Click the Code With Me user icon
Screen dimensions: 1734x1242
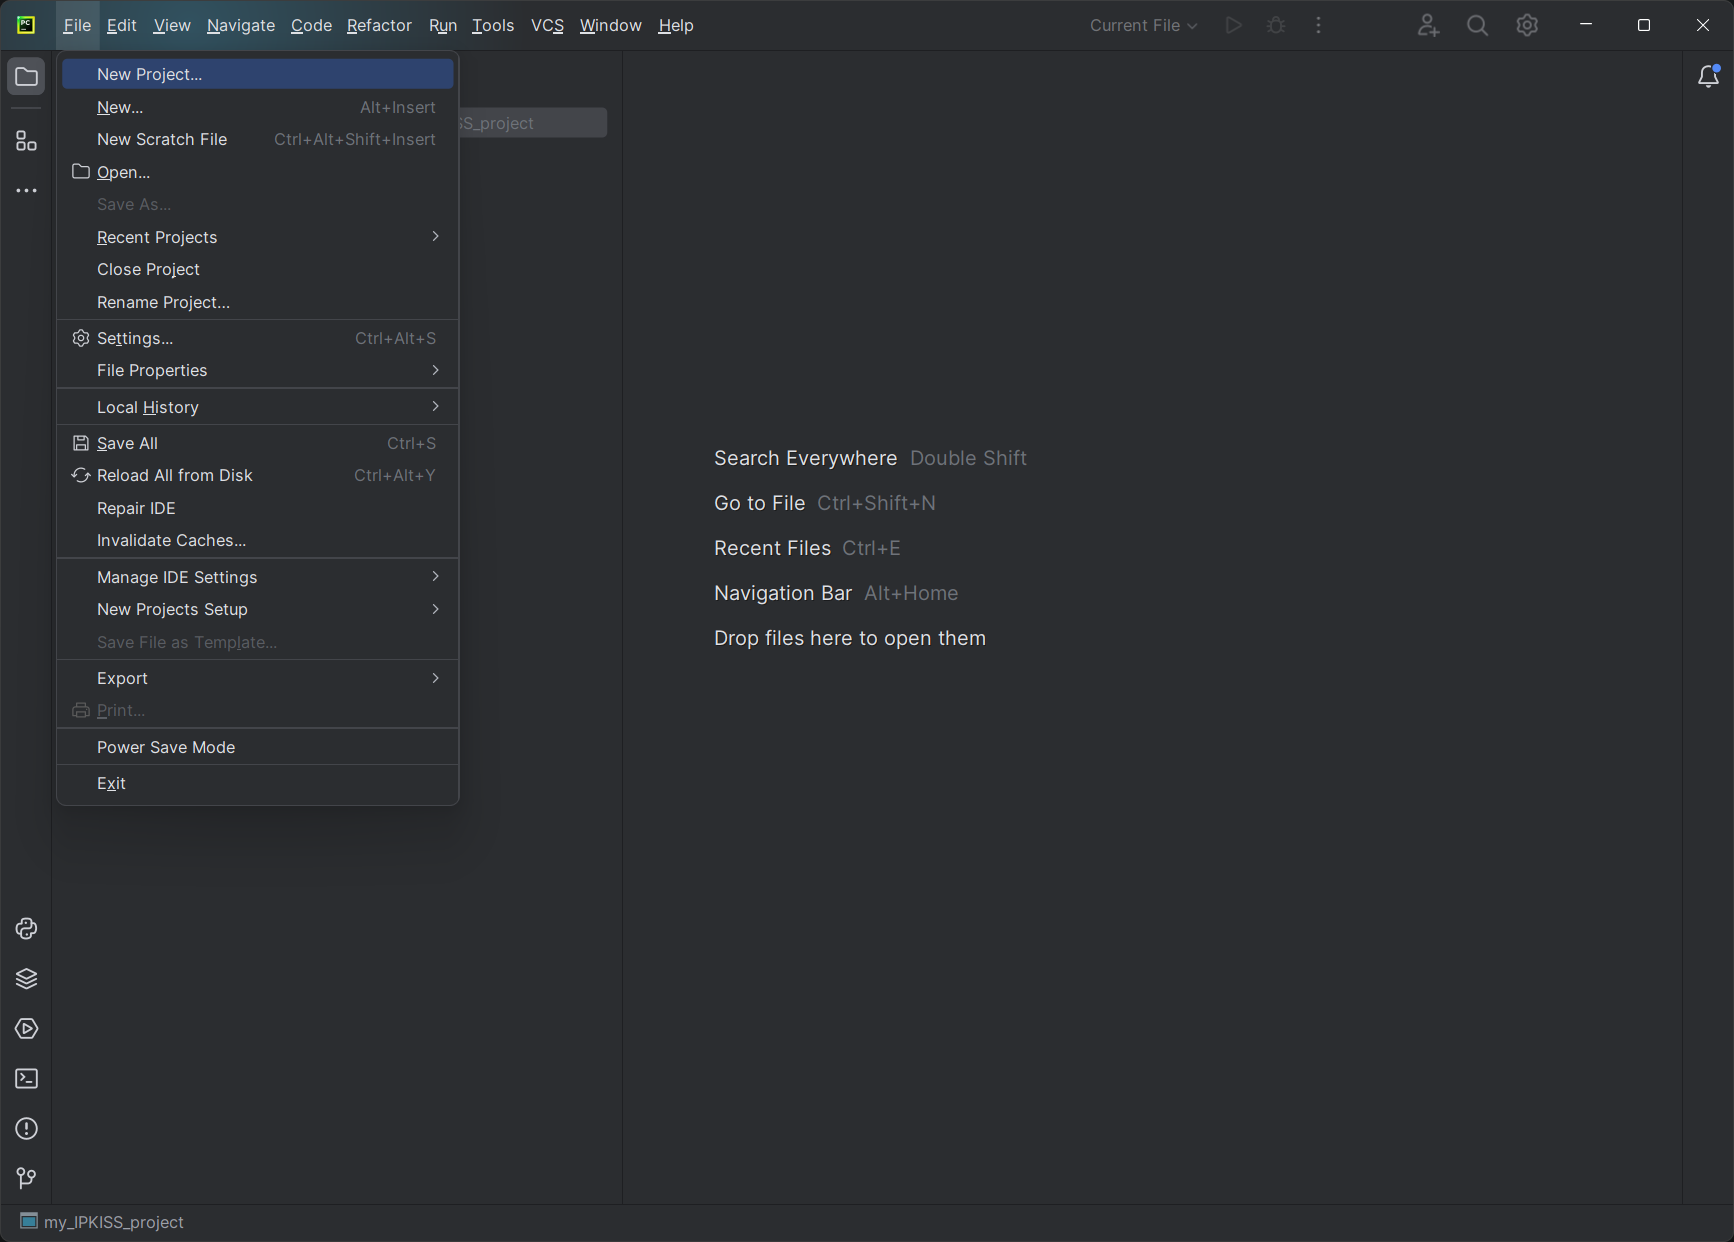click(x=1428, y=26)
